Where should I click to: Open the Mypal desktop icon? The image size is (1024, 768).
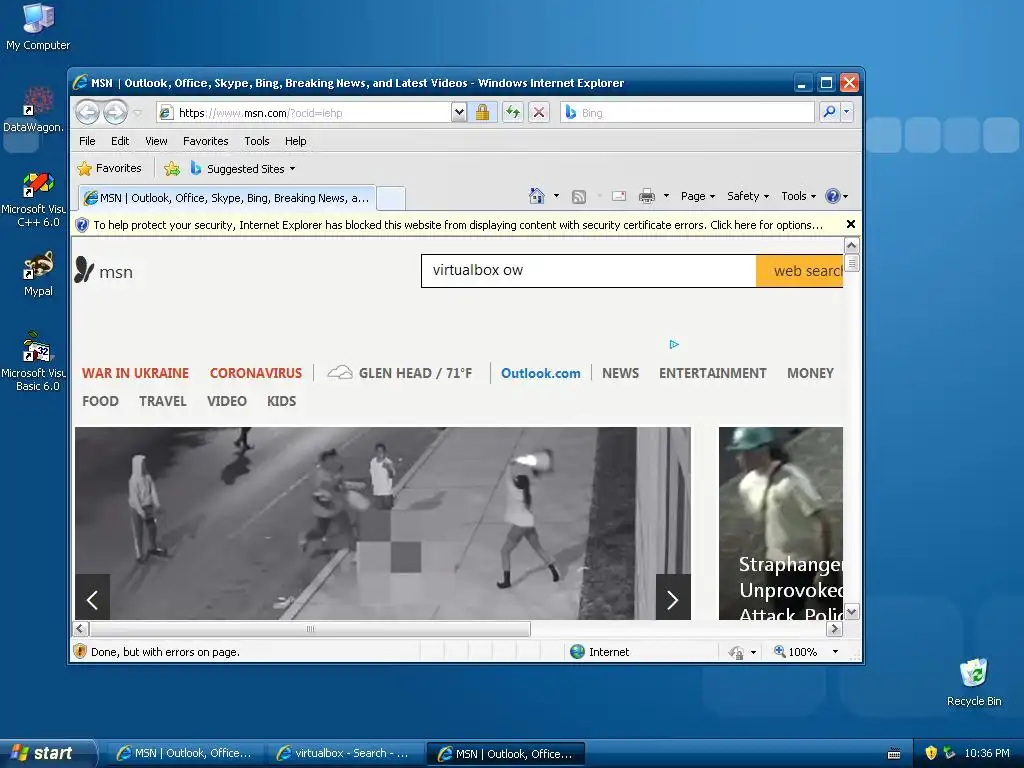pyautogui.click(x=38, y=274)
